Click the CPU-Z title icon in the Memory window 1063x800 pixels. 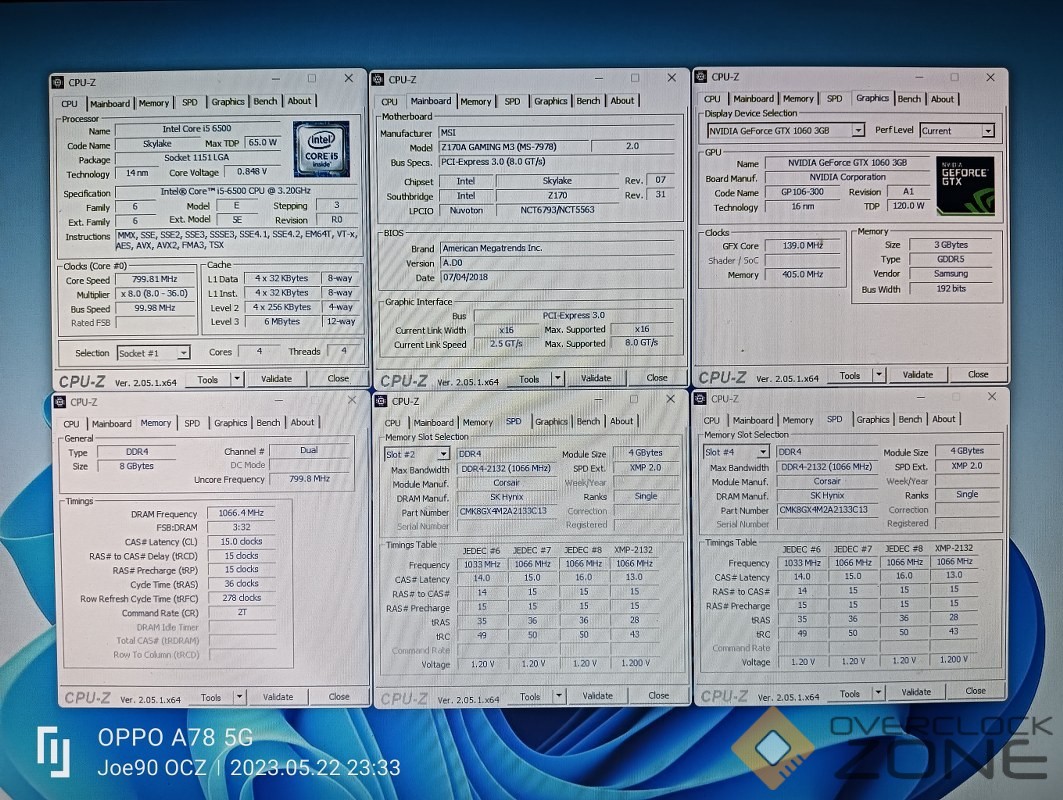60,402
